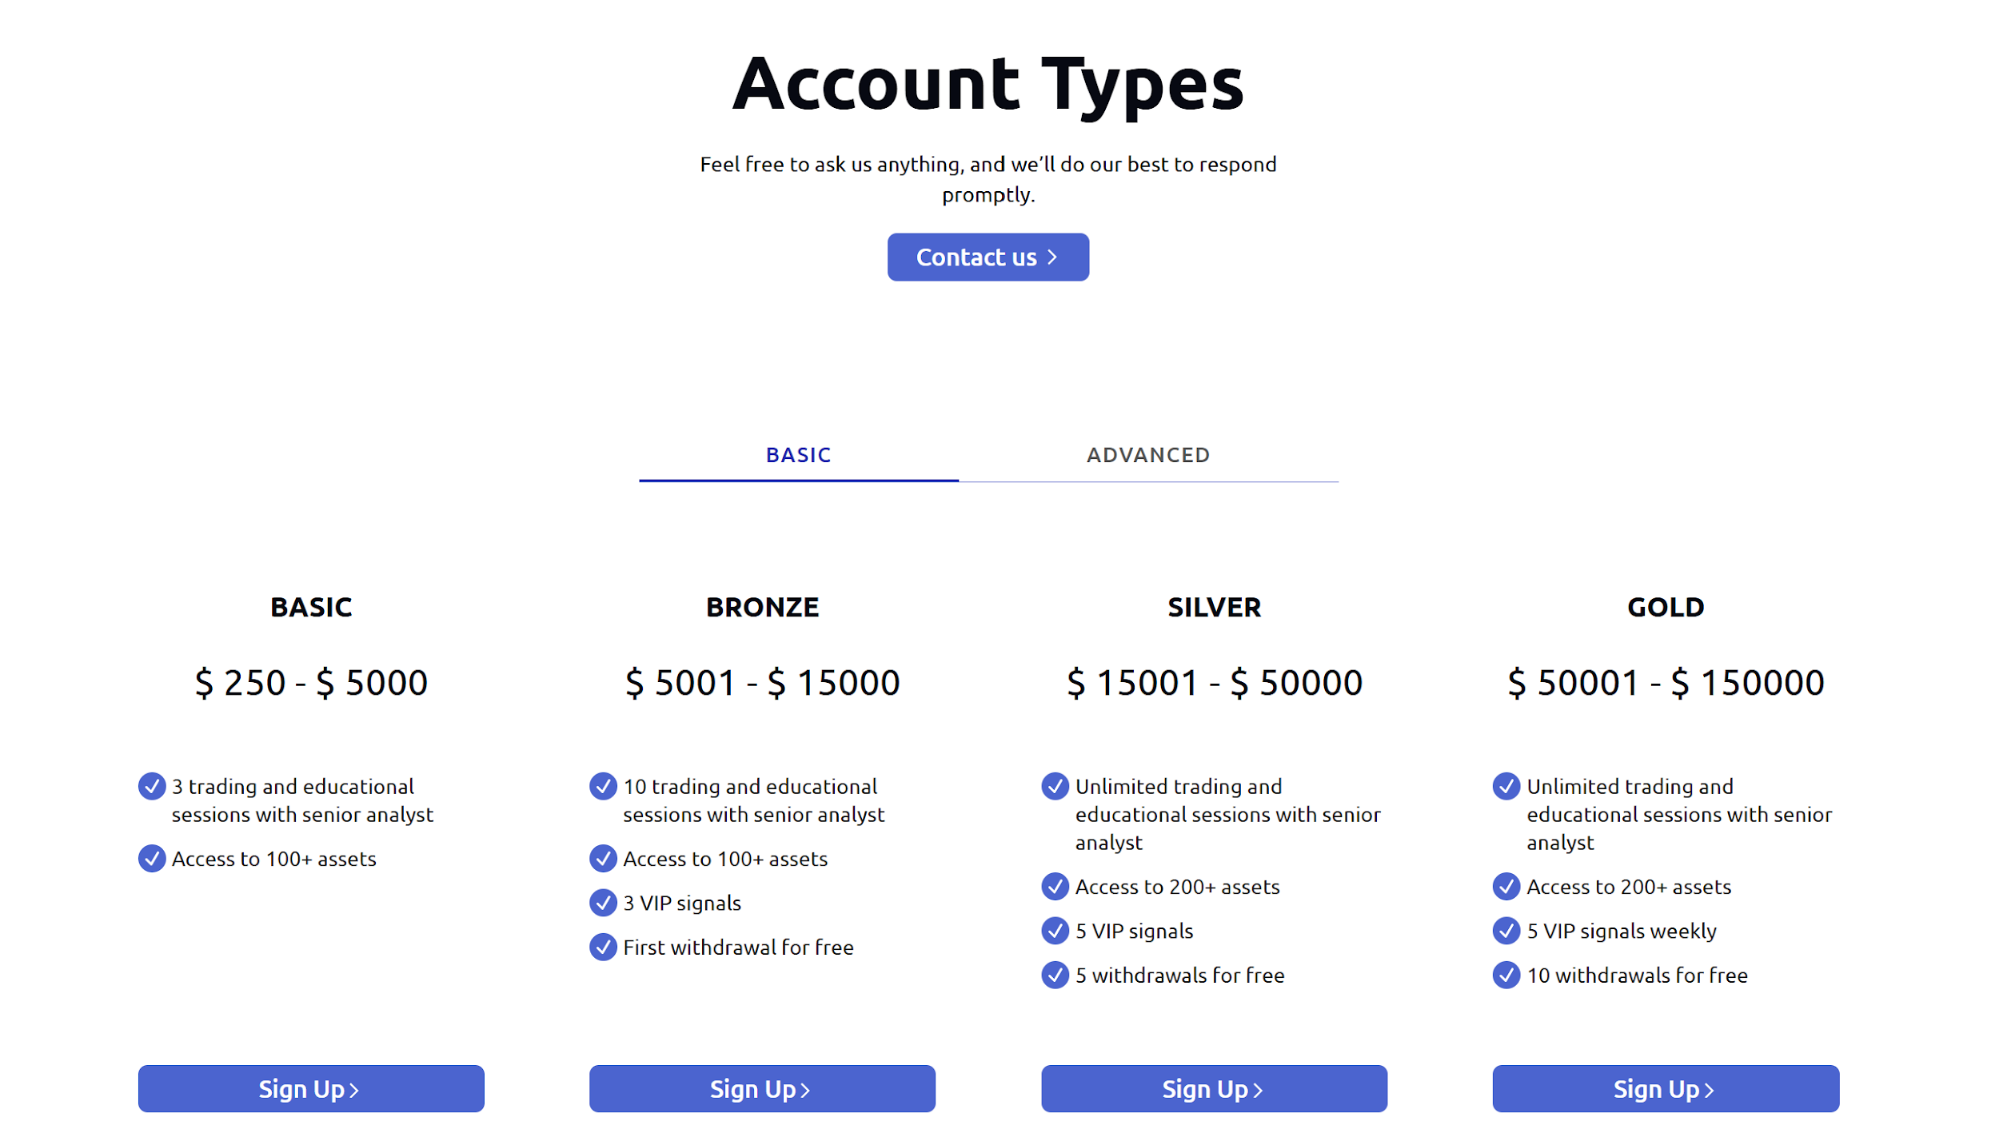Click checkmark beside 10 withdrawals for free
Image resolution: width=1999 pixels, height=1147 pixels.
pyautogui.click(x=1506, y=974)
